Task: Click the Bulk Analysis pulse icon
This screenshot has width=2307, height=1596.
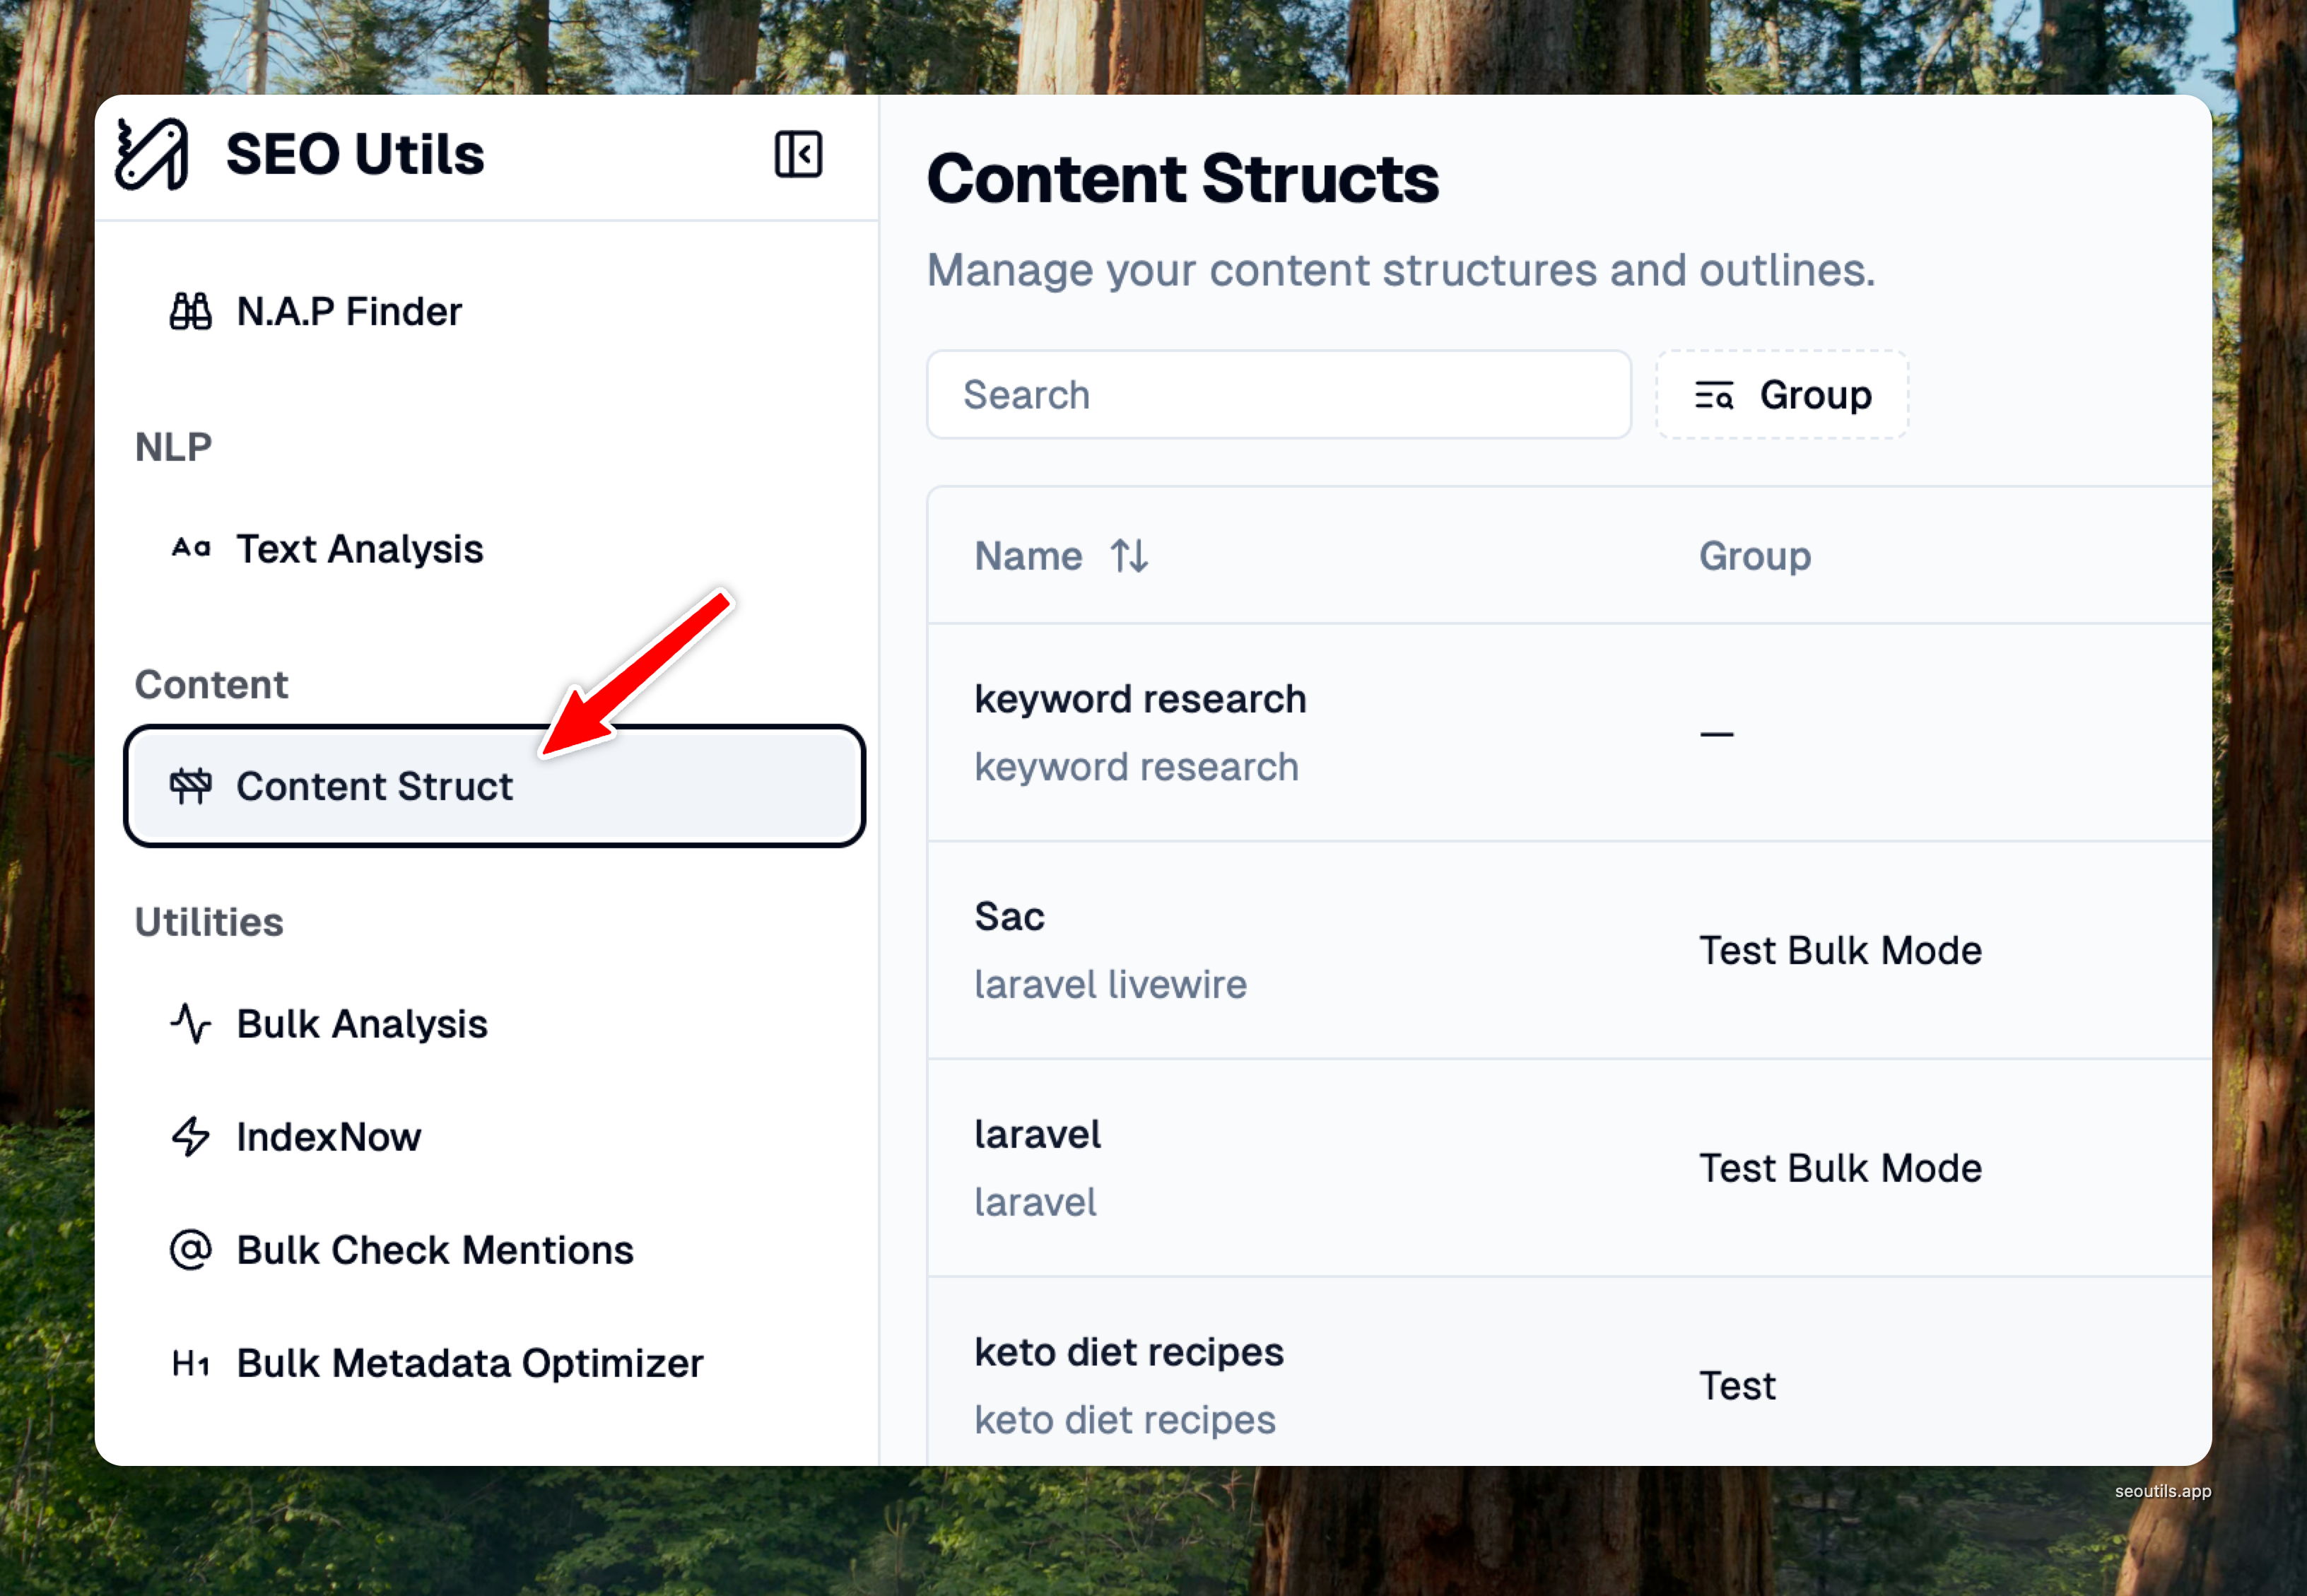Action: pyautogui.click(x=190, y=1024)
